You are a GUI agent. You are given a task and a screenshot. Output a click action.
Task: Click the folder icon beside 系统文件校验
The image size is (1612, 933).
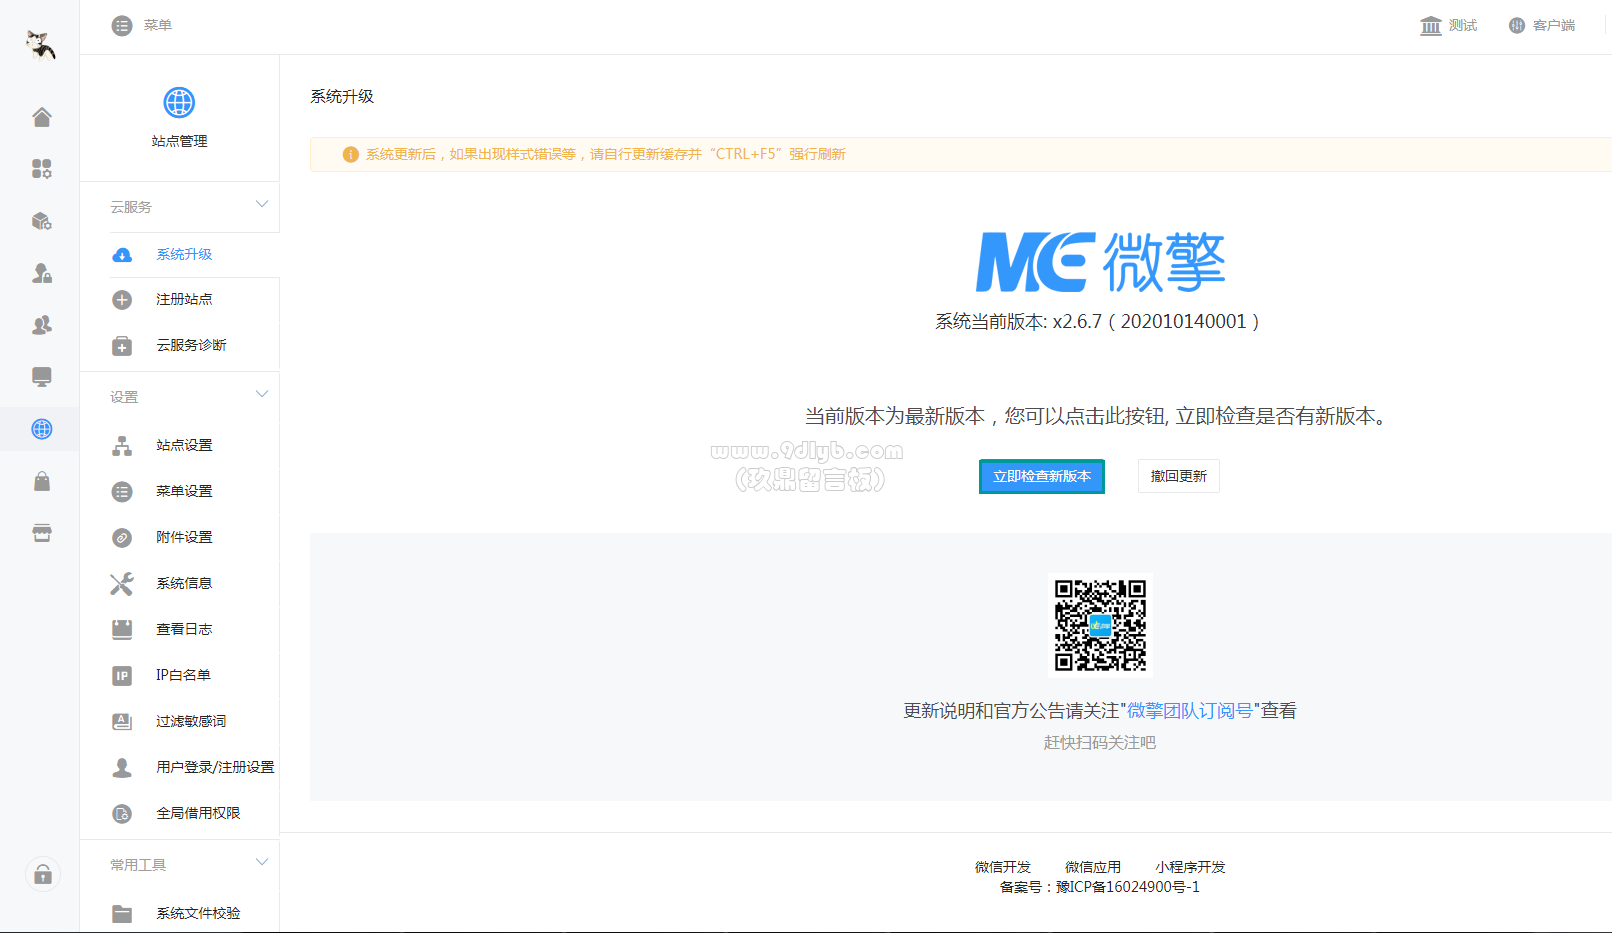click(x=122, y=914)
